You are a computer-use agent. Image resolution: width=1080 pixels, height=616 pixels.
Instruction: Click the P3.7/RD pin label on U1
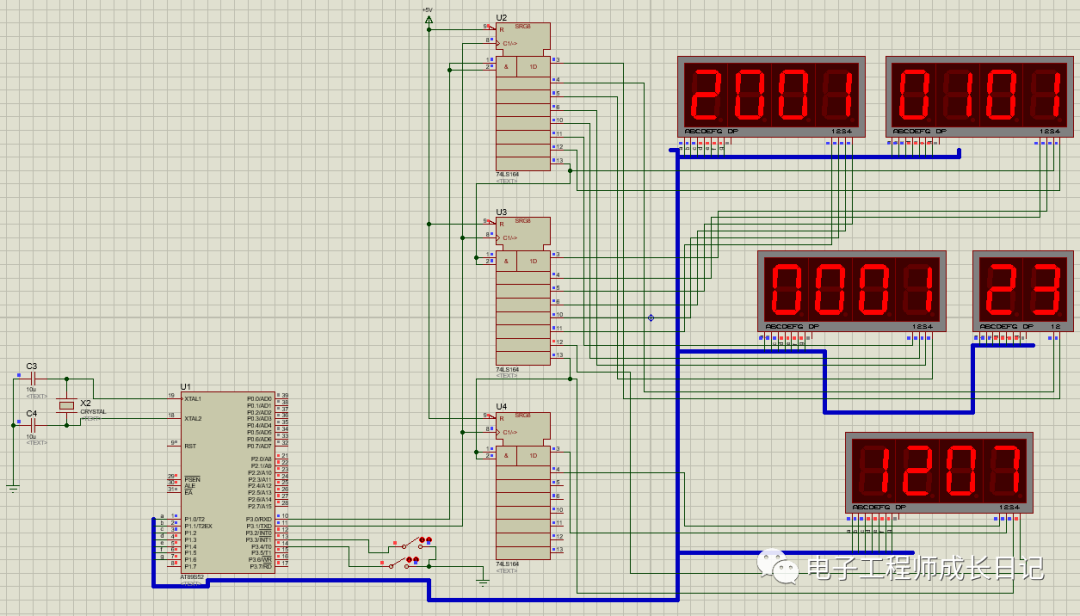[x=260, y=566]
